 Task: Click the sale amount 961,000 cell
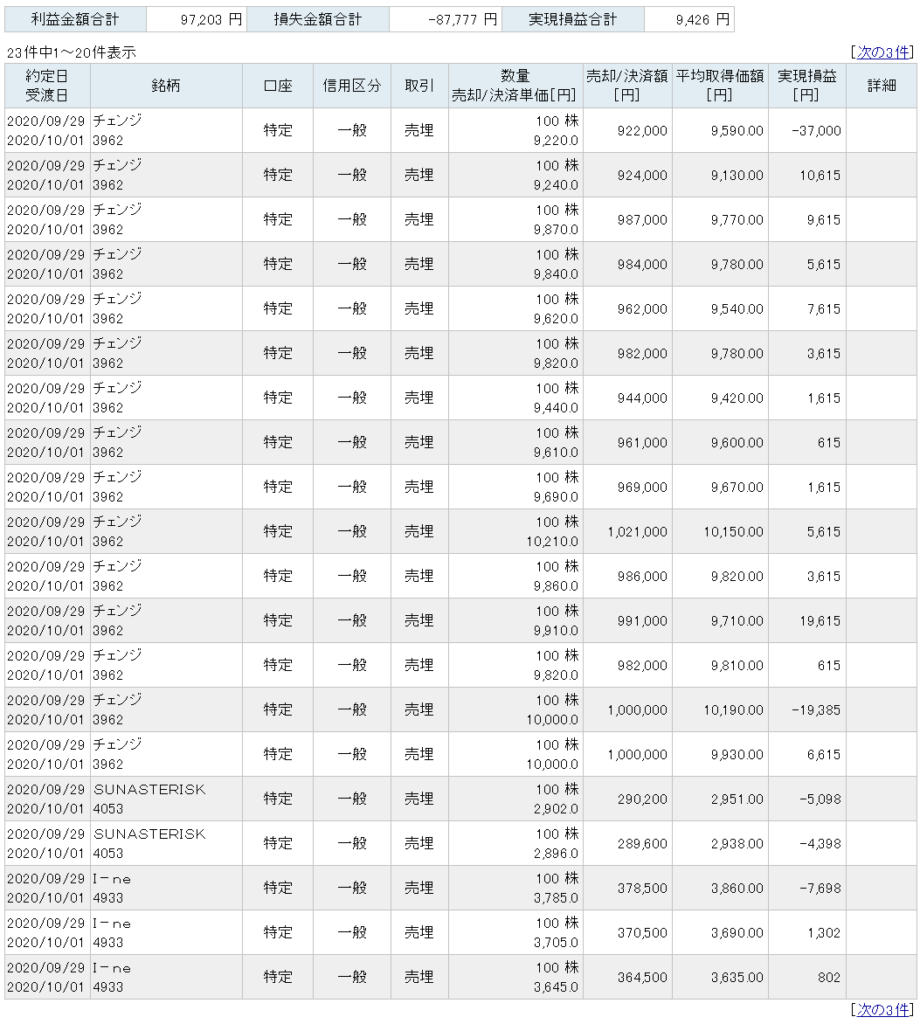click(x=627, y=443)
